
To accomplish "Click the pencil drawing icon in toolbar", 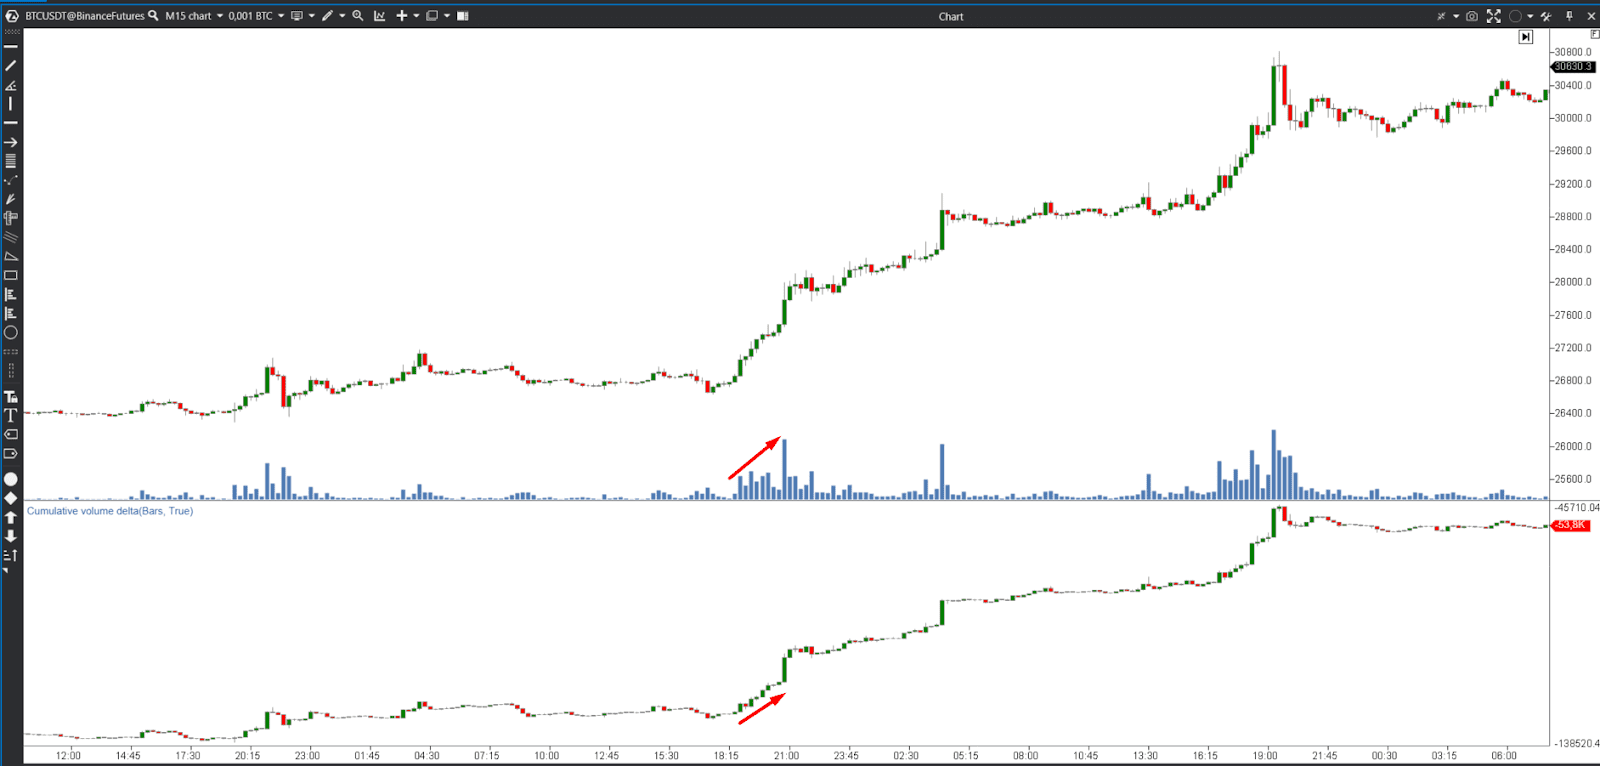I will pos(327,15).
